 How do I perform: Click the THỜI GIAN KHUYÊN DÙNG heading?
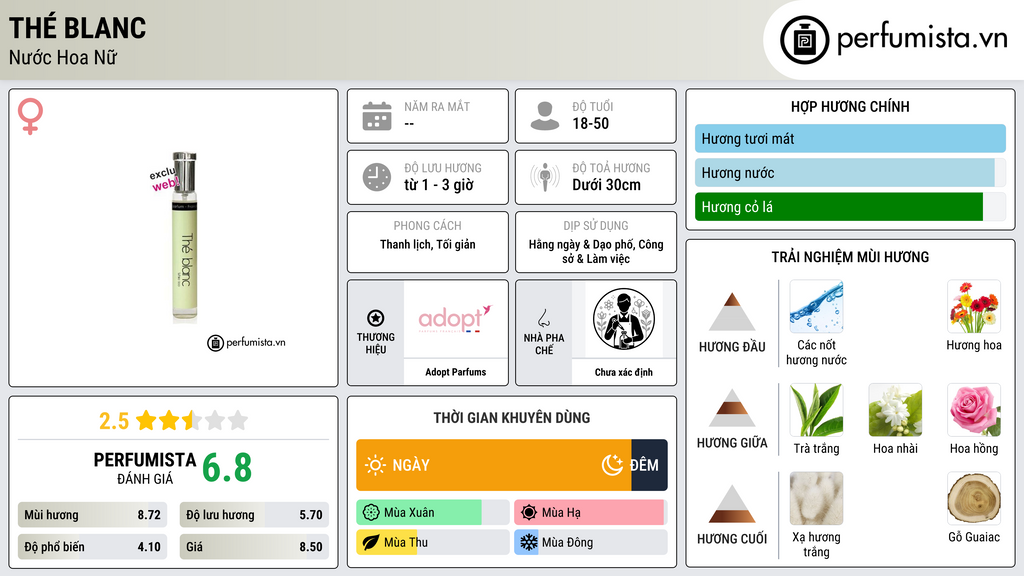coord(511,418)
